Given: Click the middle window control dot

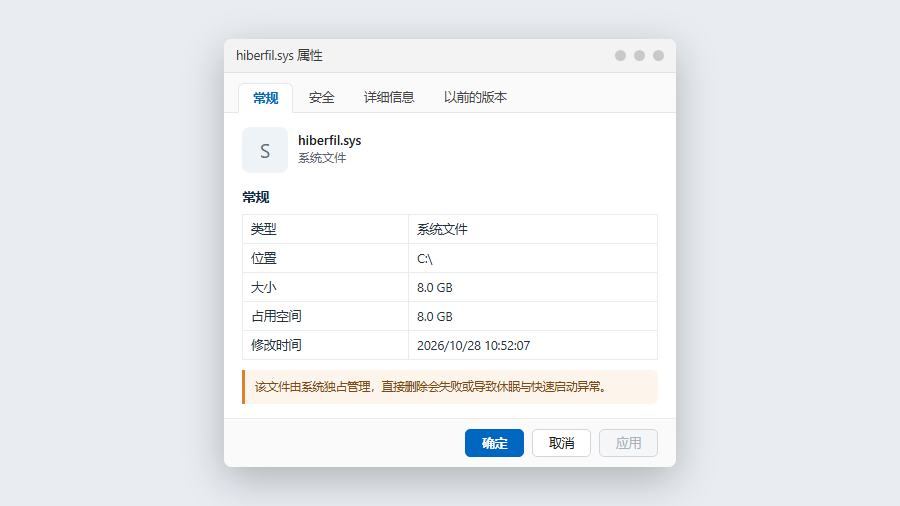Looking at the screenshot, I should point(639,56).
